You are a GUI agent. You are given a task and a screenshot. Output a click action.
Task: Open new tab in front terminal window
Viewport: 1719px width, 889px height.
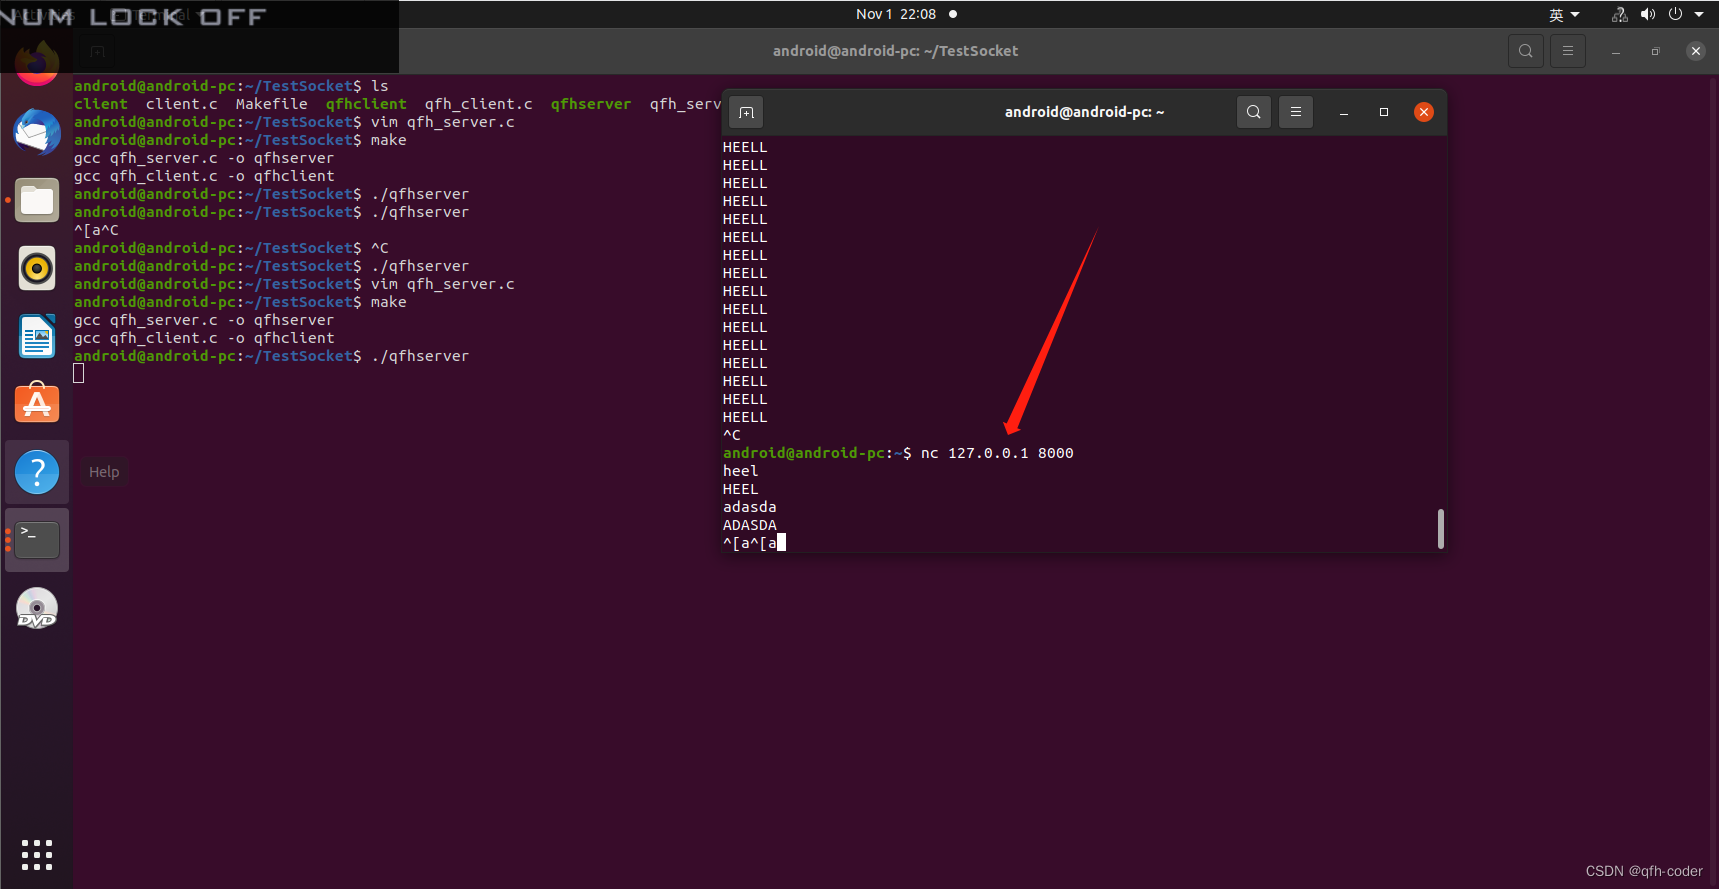coord(746,112)
